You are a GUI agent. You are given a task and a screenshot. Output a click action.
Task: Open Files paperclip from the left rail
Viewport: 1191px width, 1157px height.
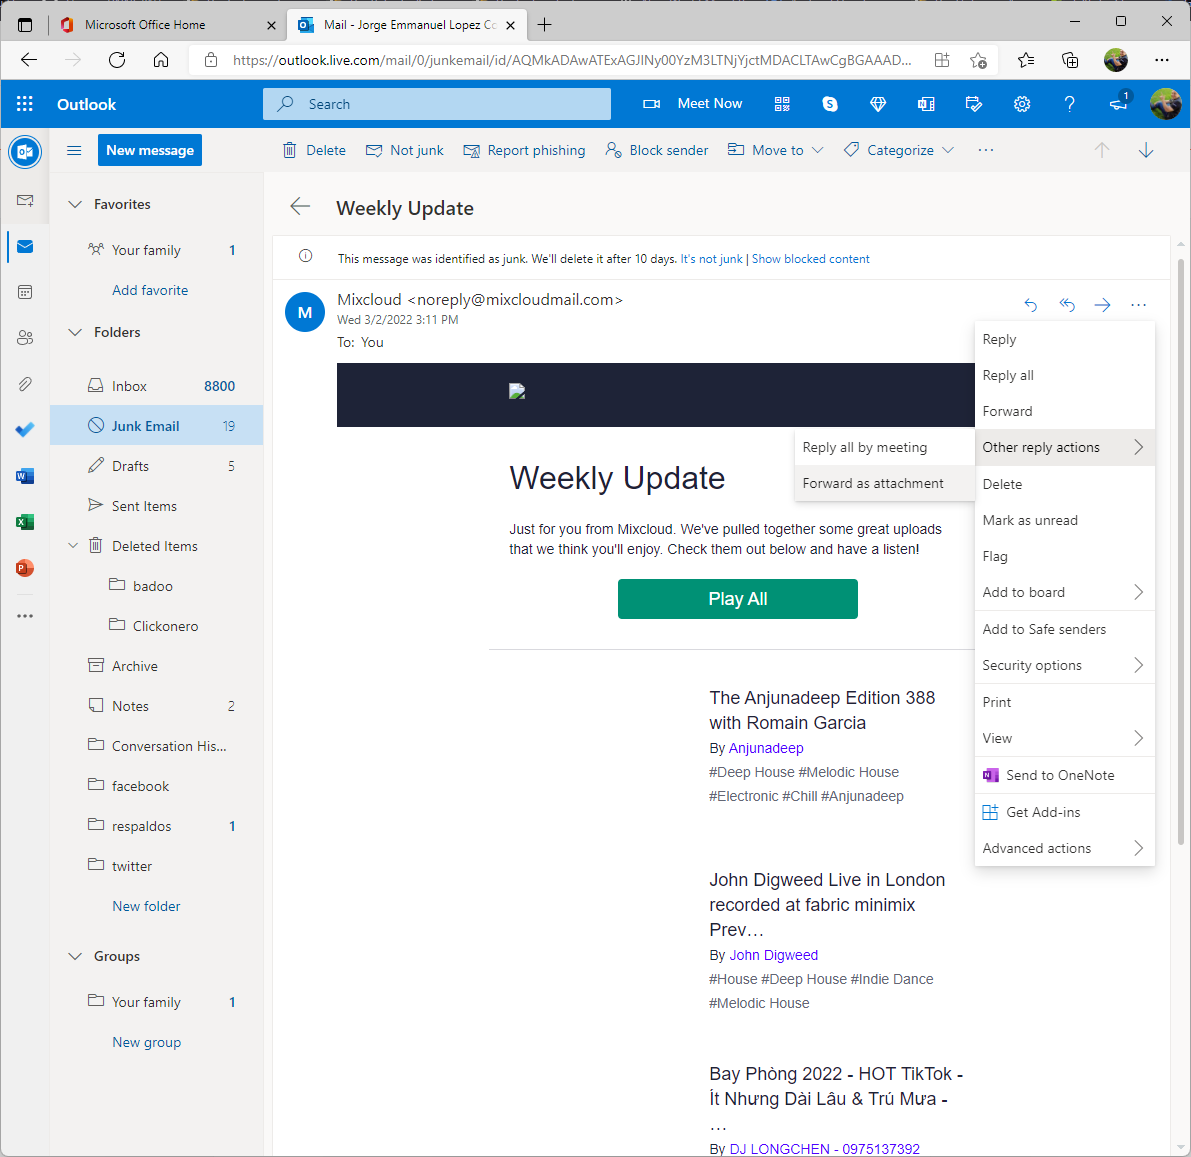pos(25,384)
